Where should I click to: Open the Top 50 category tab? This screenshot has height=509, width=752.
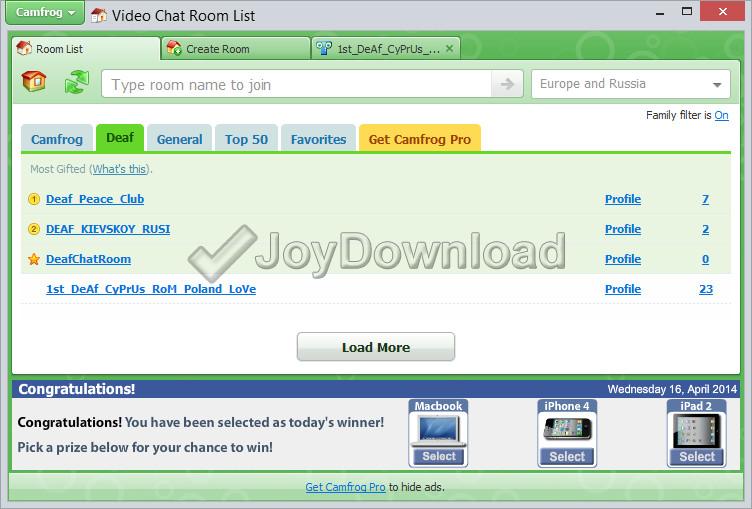[247, 139]
